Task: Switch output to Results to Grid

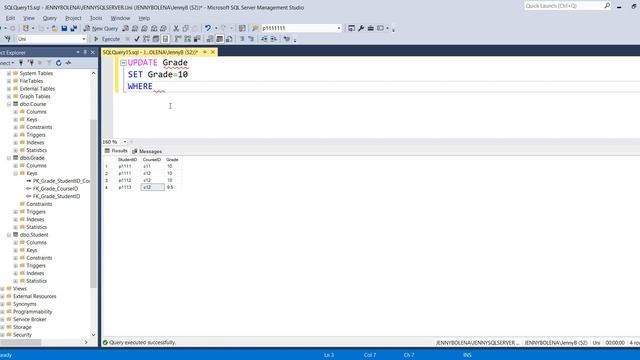Action: pyautogui.click(x=220, y=39)
